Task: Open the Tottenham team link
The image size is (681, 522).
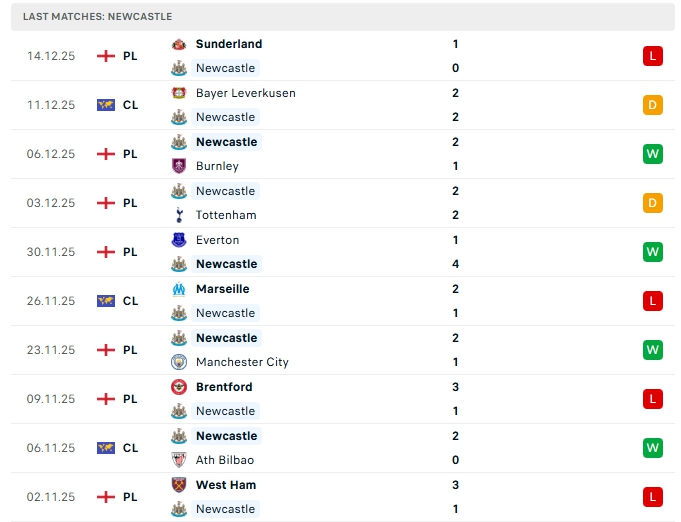Action: pyautogui.click(x=226, y=215)
